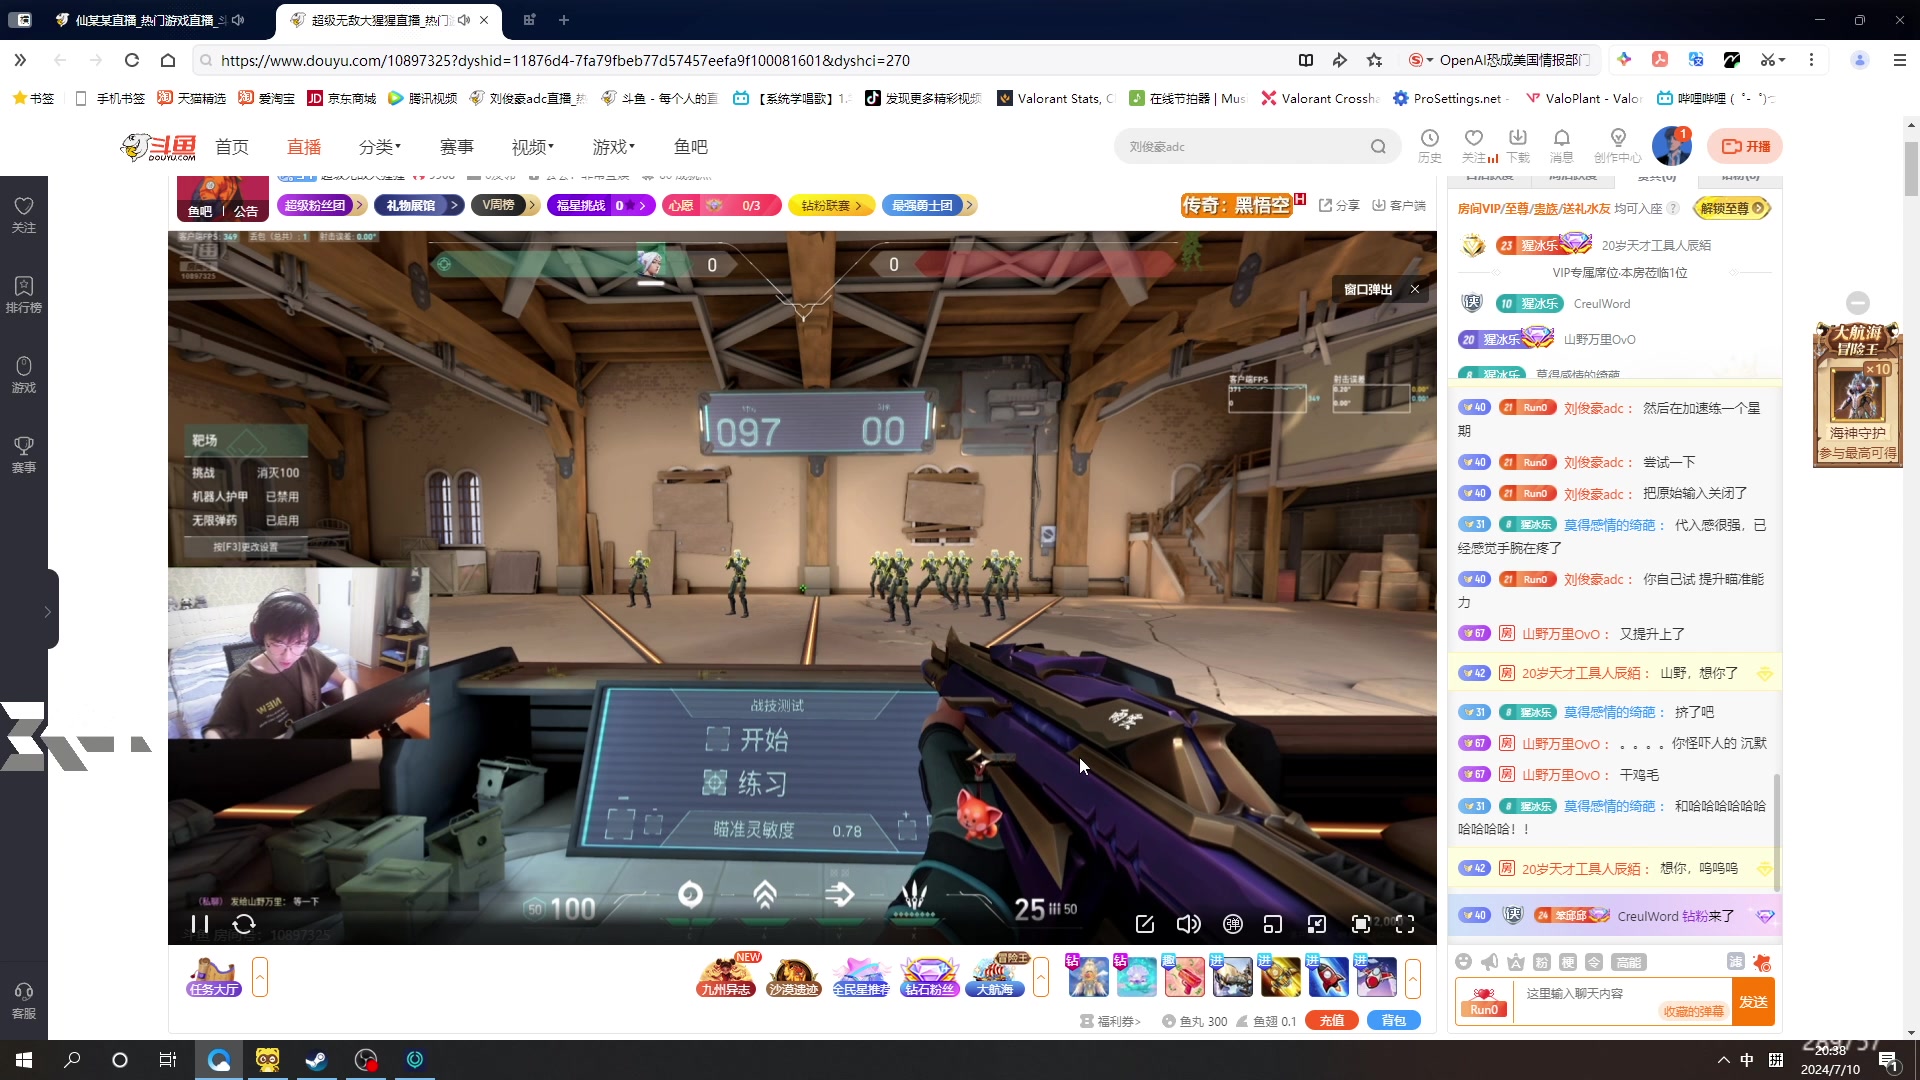Click the stream reload icon

(x=244, y=924)
